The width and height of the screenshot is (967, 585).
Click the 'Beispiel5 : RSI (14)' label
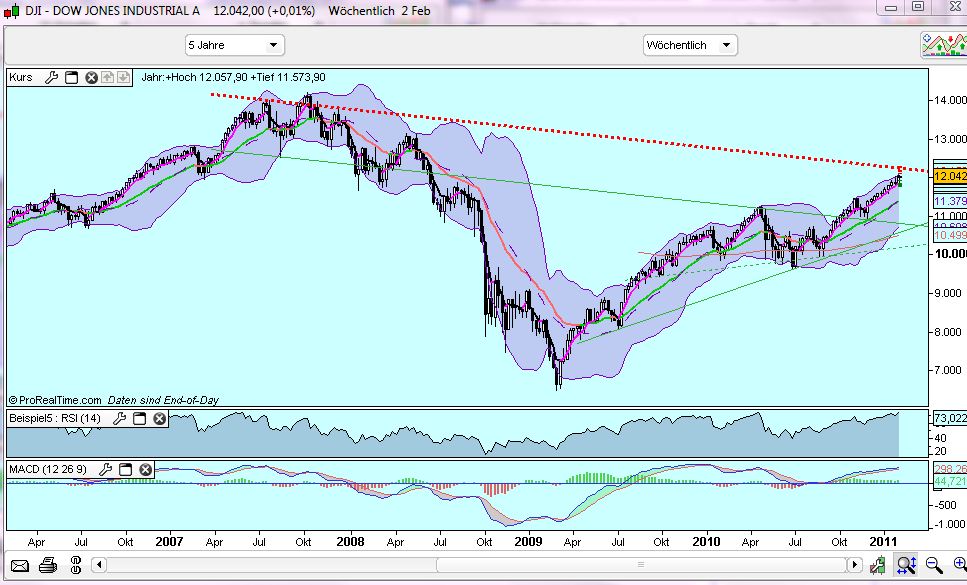(55, 418)
